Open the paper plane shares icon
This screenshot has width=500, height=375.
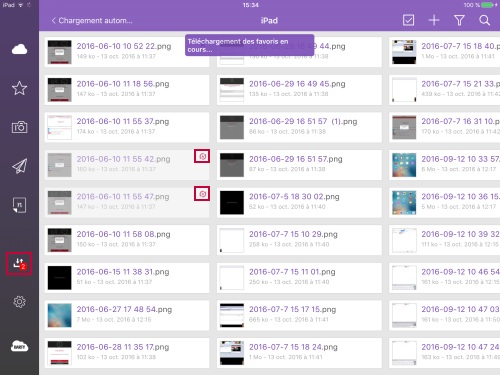19,166
